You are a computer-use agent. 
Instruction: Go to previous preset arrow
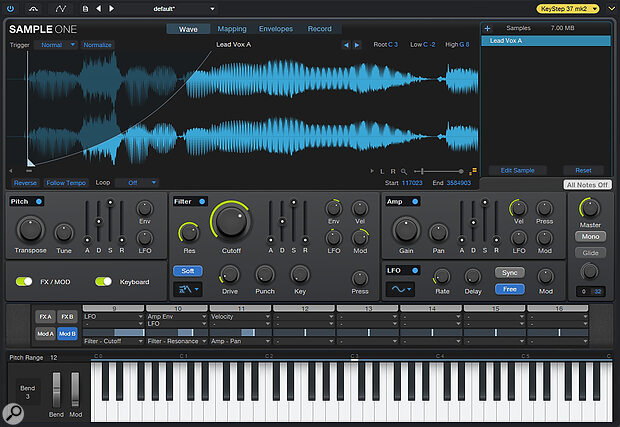[x=98, y=8]
